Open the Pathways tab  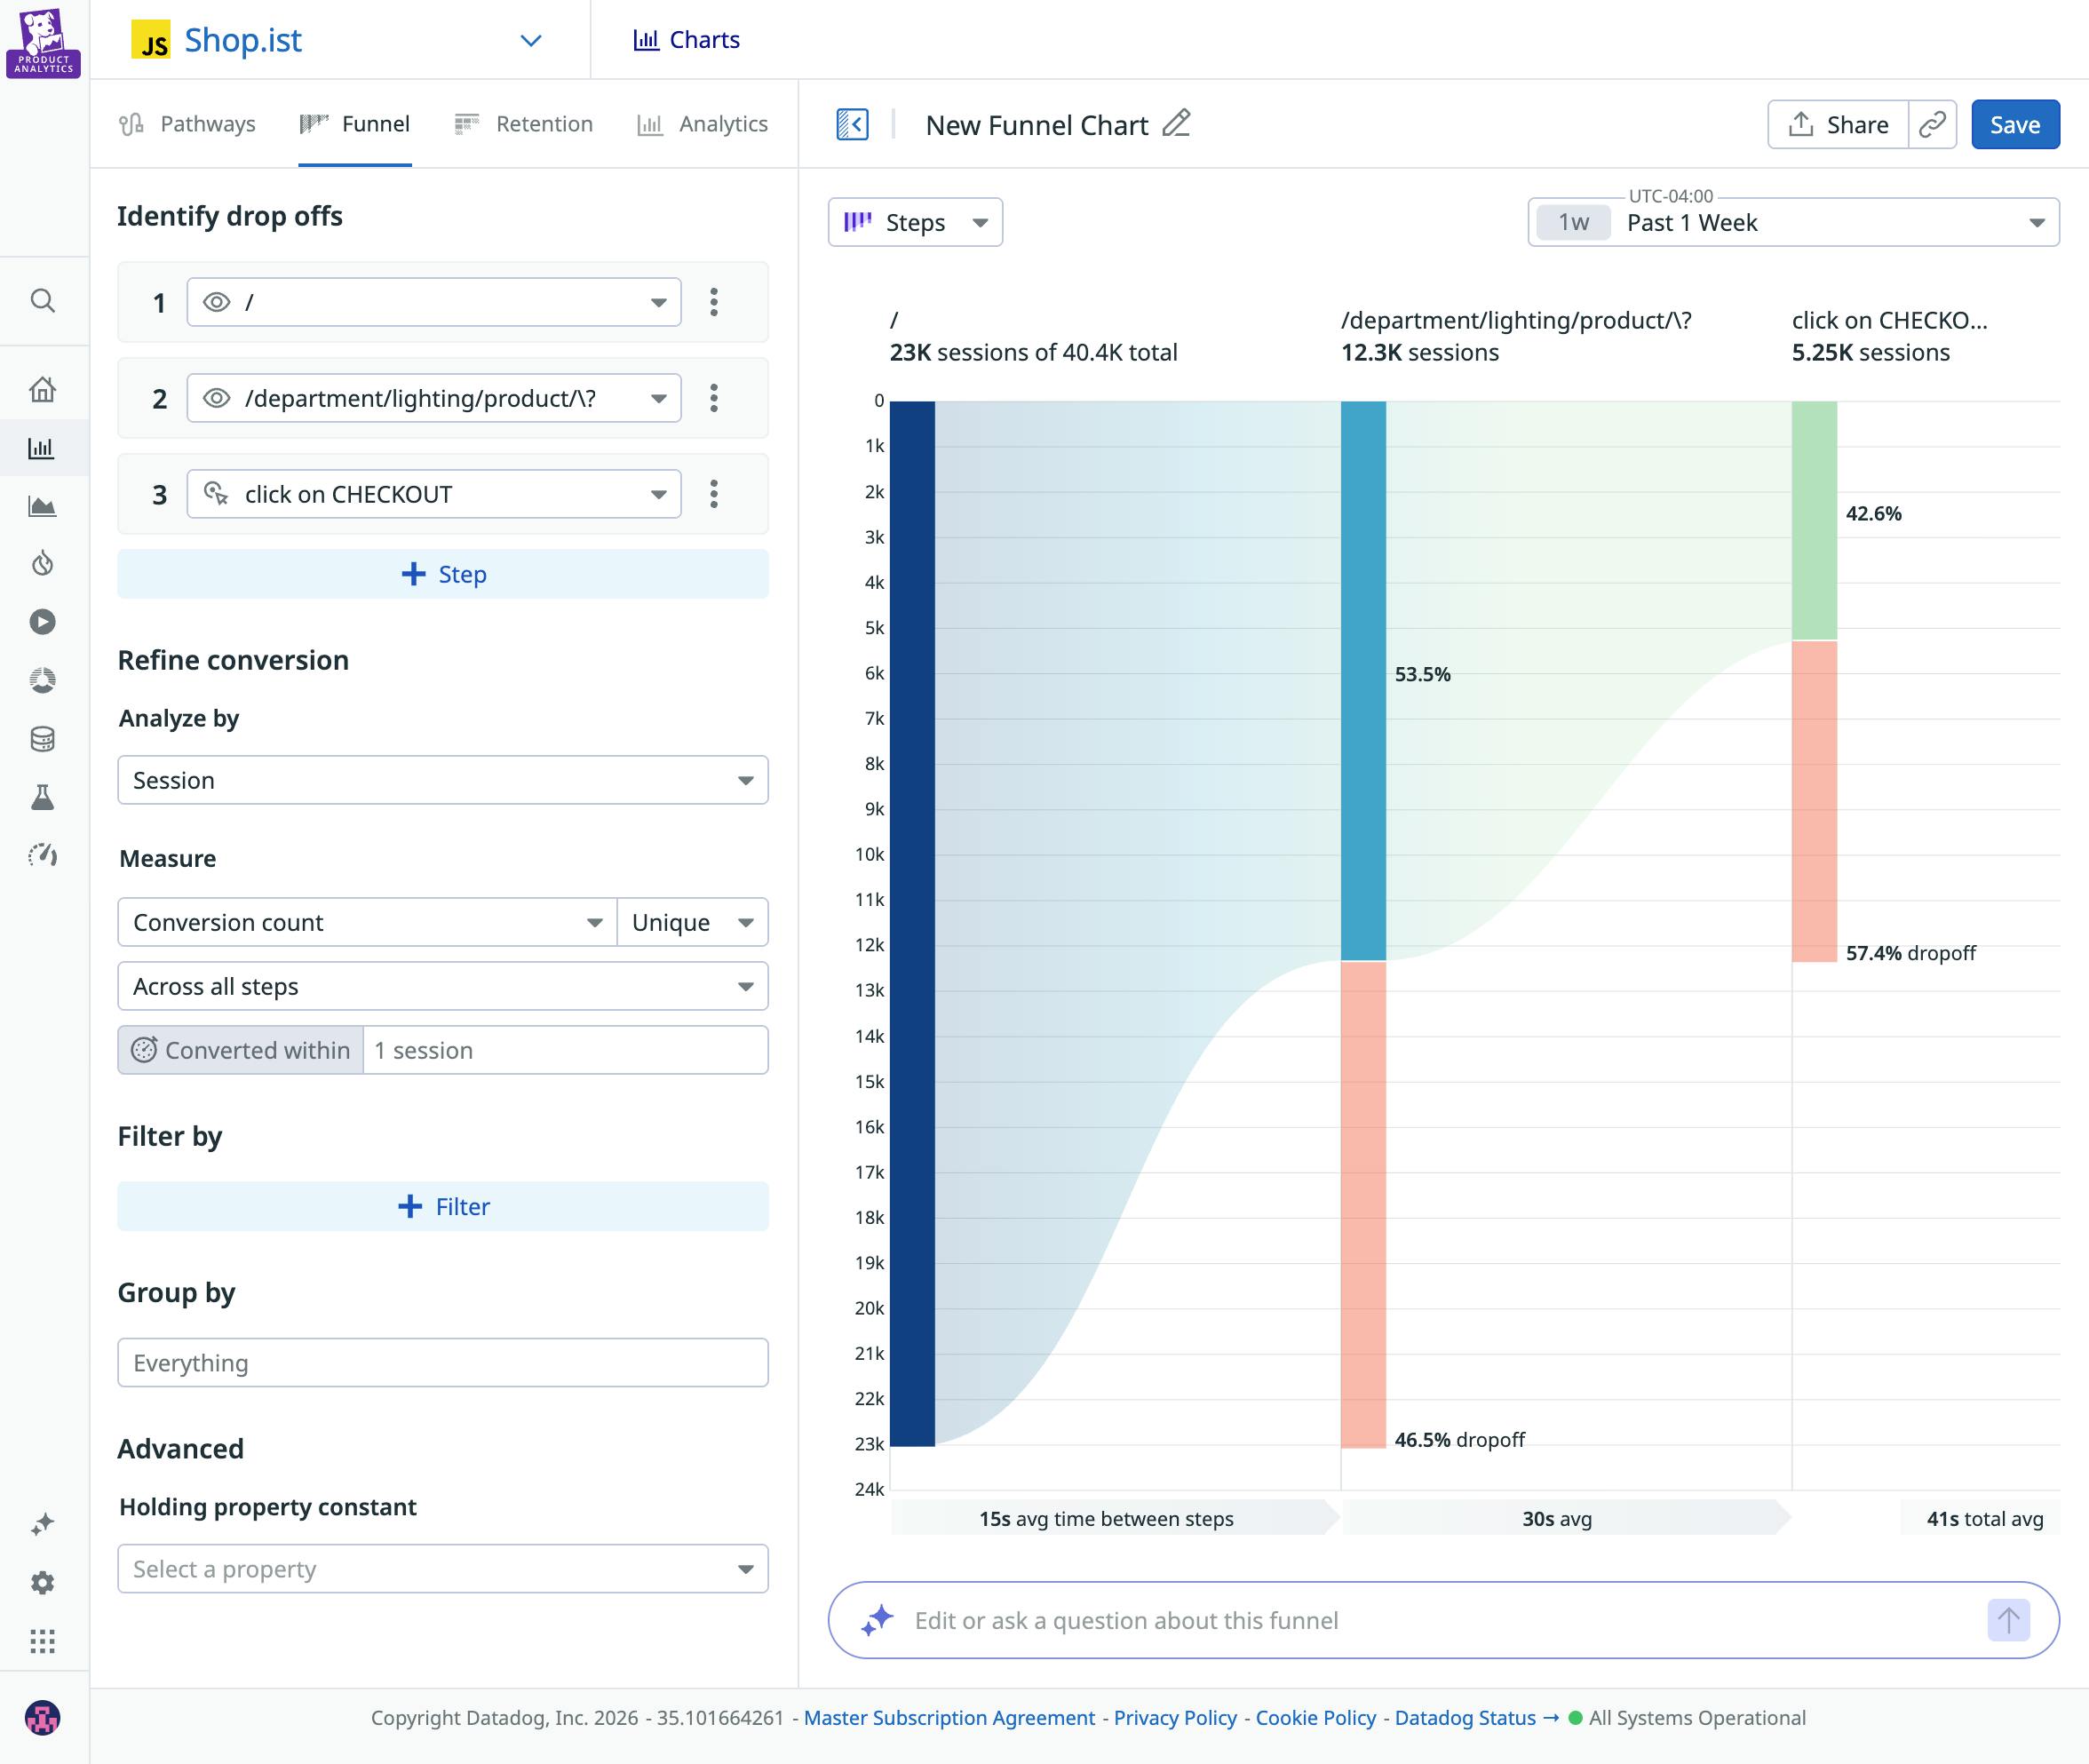[186, 124]
